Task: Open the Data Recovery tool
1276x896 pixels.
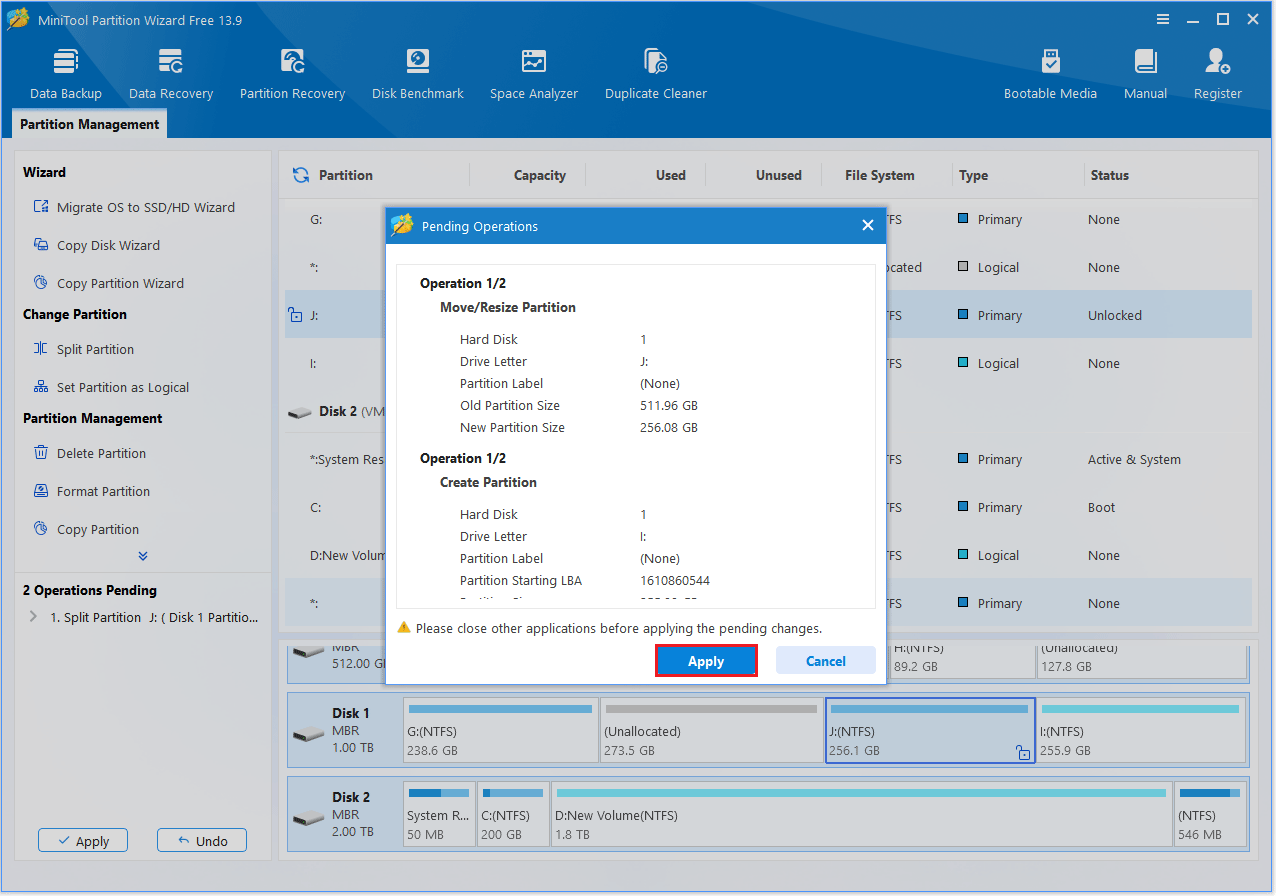Action: pos(171,73)
